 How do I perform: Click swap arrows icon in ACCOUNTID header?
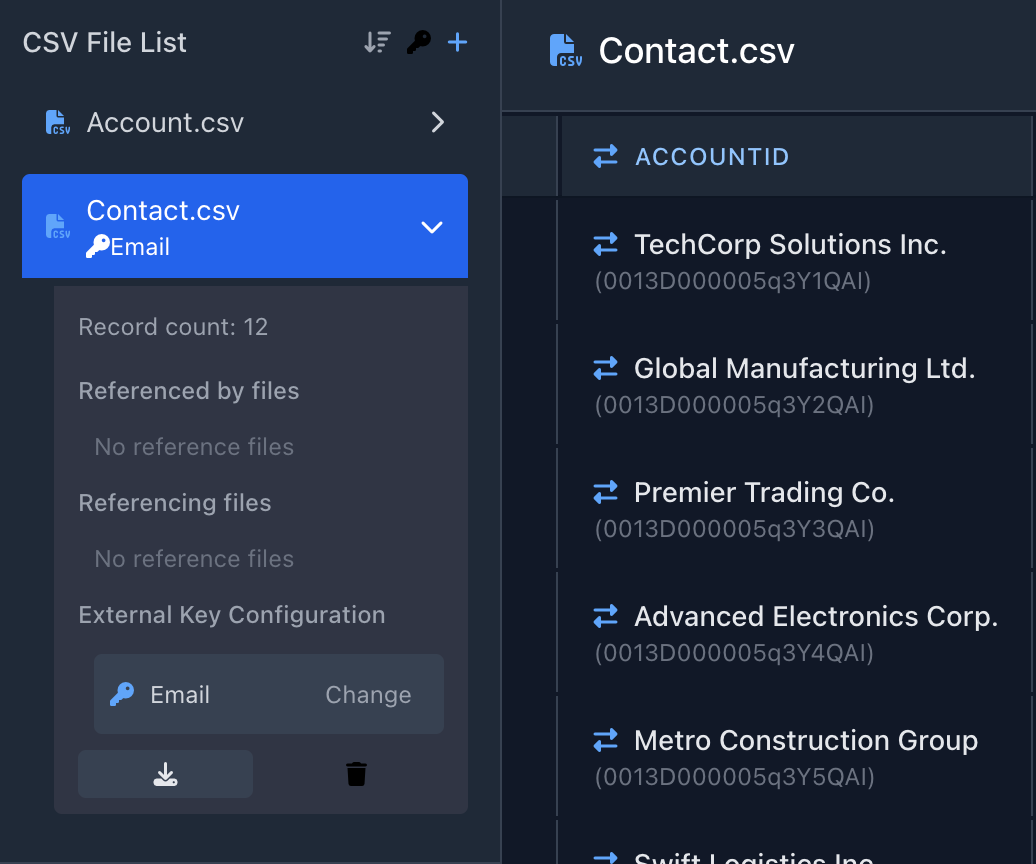pyautogui.click(x=605, y=157)
